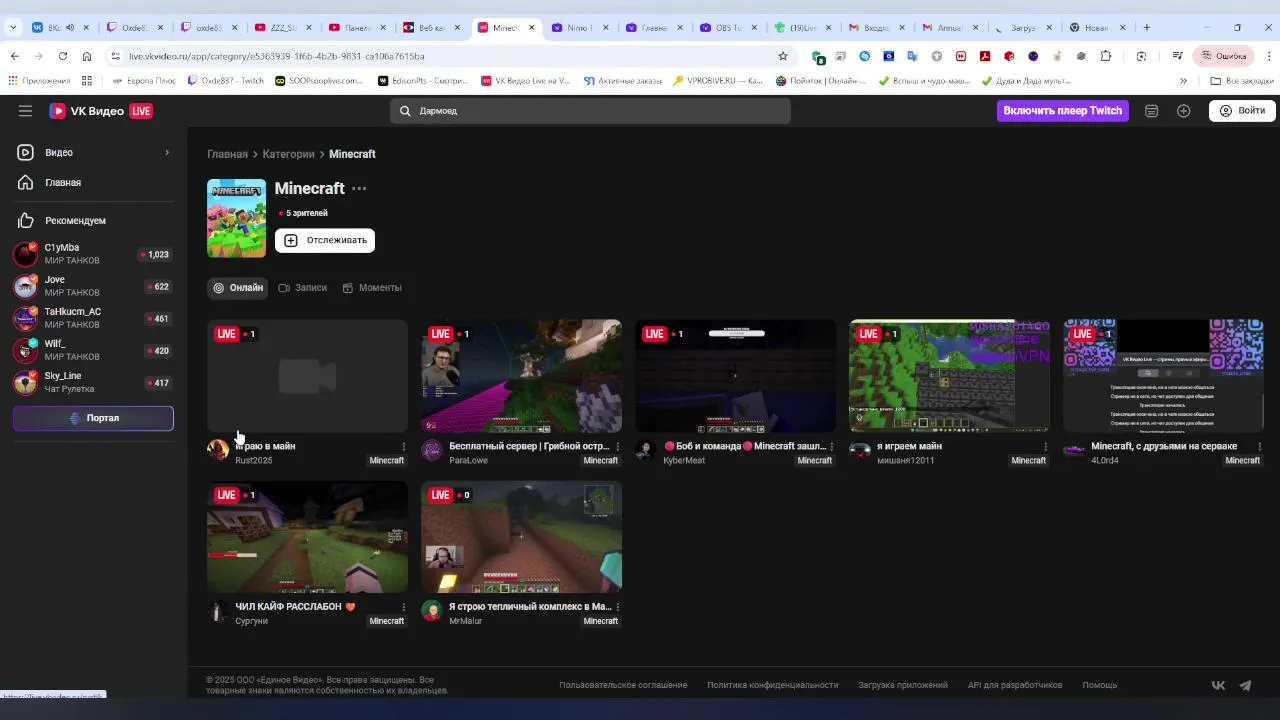Click Политика конфиденциальности footer link
This screenshot has height=720, width=1280.
773,685
